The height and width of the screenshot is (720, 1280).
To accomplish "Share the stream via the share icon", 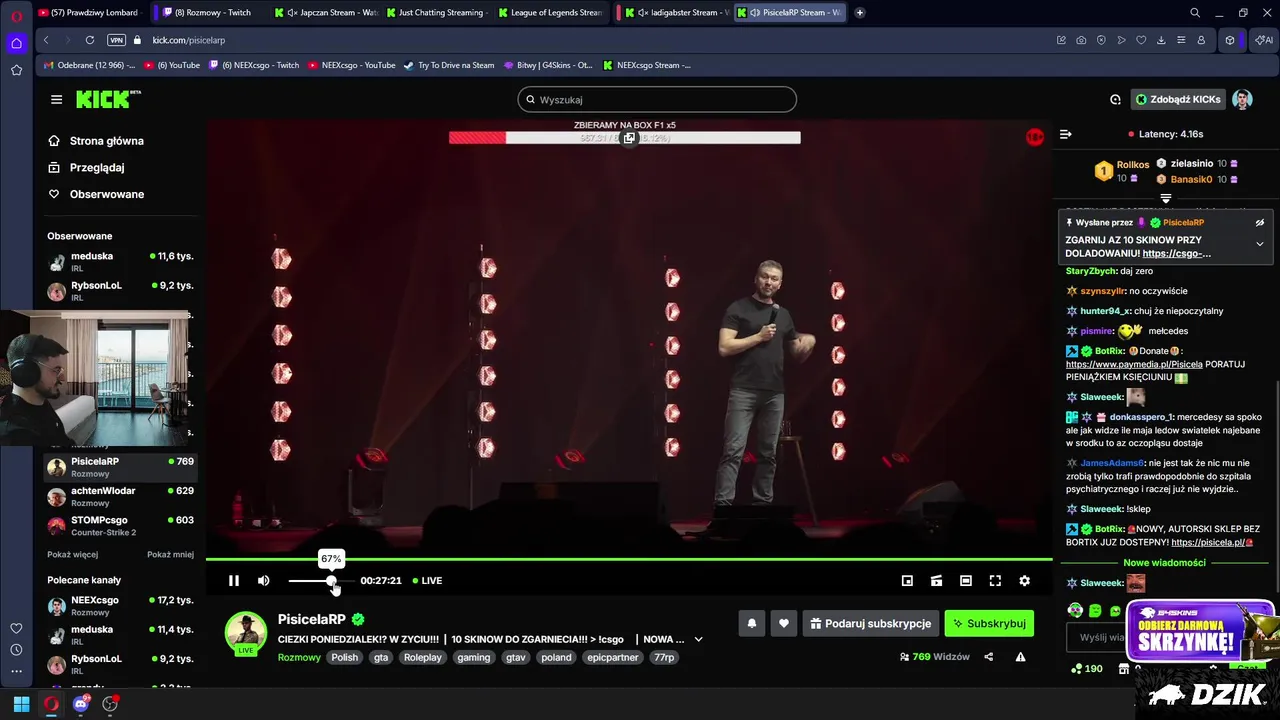I will point(989,657).
